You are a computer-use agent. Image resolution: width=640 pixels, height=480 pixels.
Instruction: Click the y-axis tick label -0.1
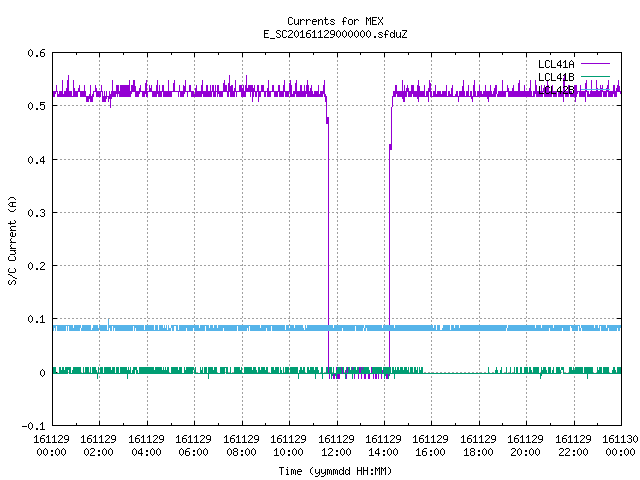[x=33, y=426]
